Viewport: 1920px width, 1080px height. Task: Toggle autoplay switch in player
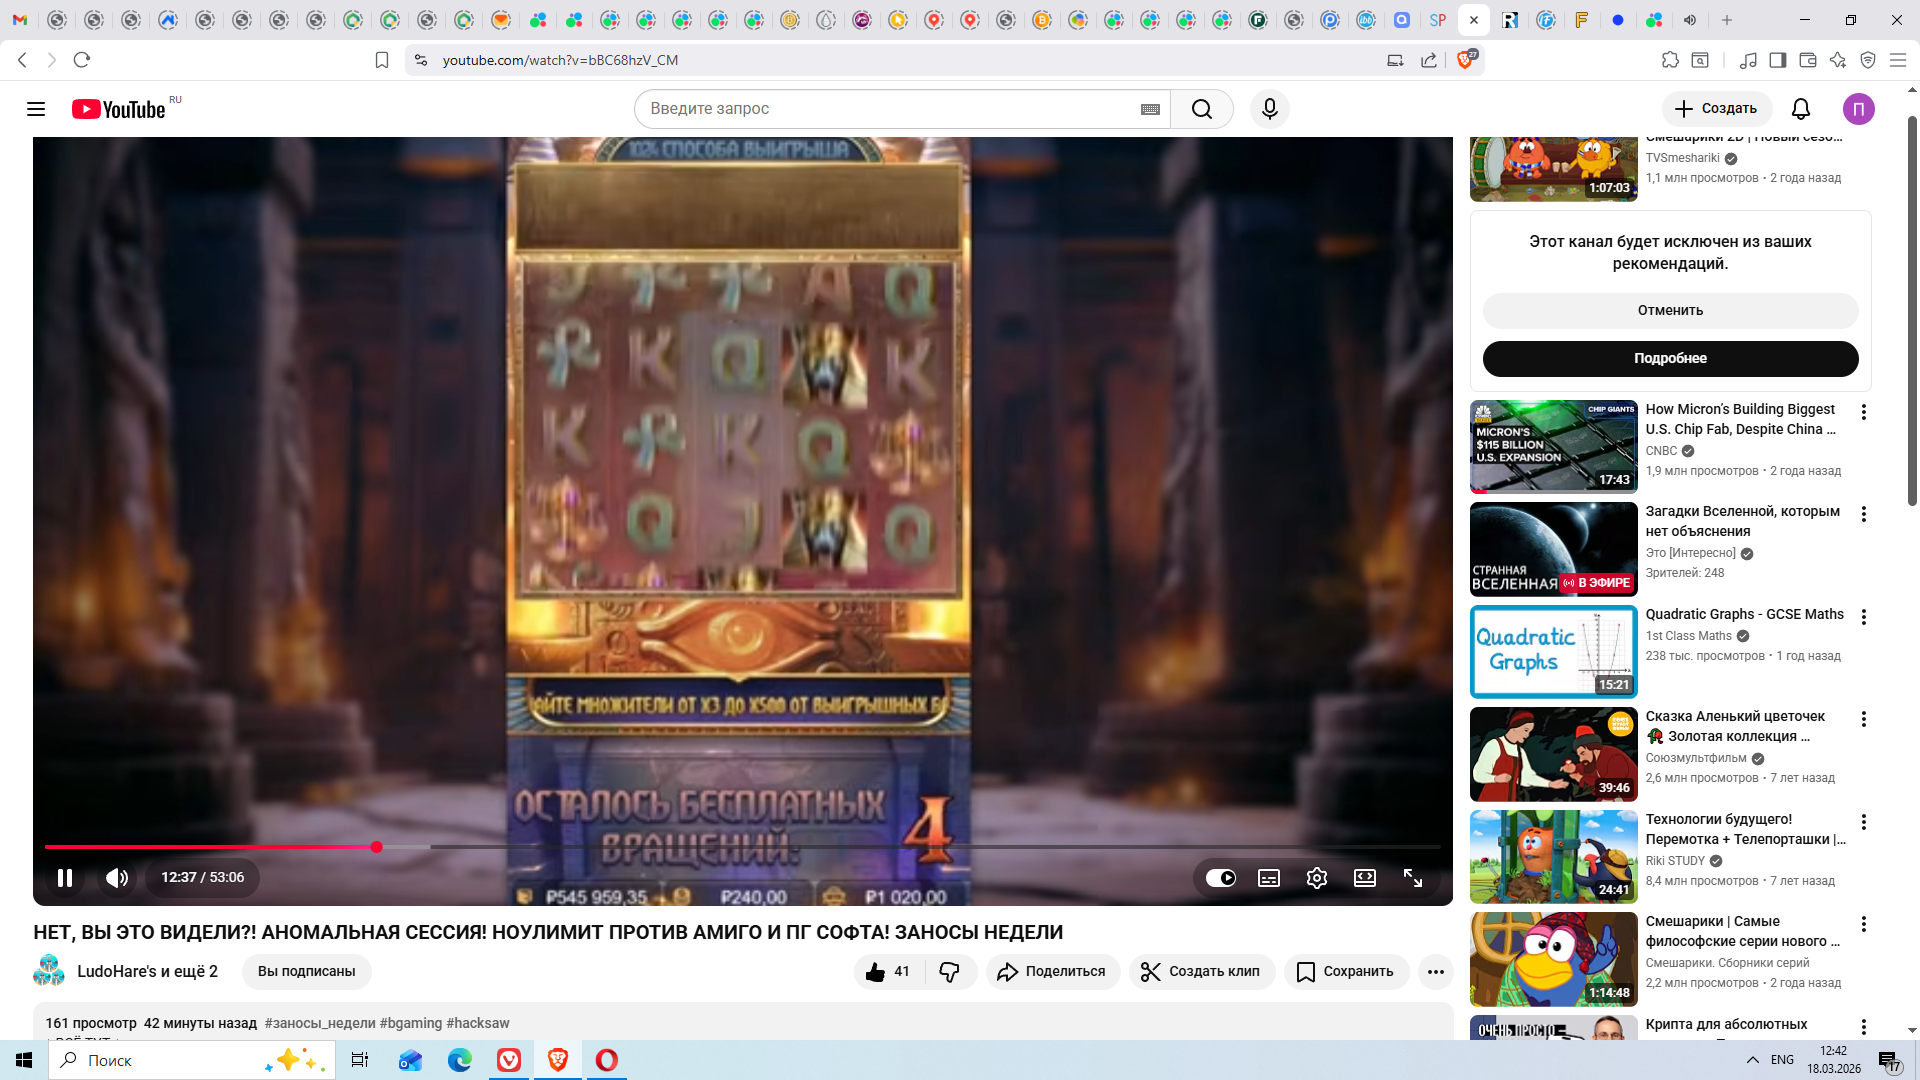coord(1220,878)
